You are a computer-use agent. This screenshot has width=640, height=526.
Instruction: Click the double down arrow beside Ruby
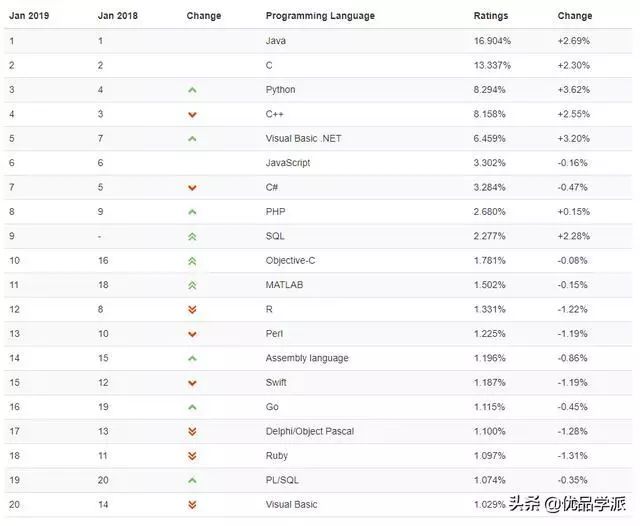[x=192, y=456]
